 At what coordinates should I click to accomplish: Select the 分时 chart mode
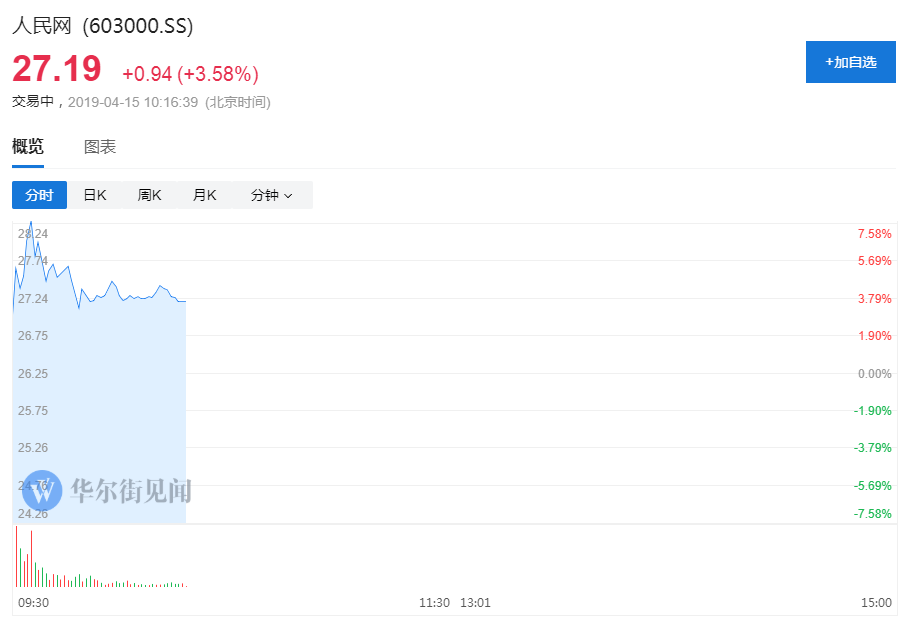39,195
